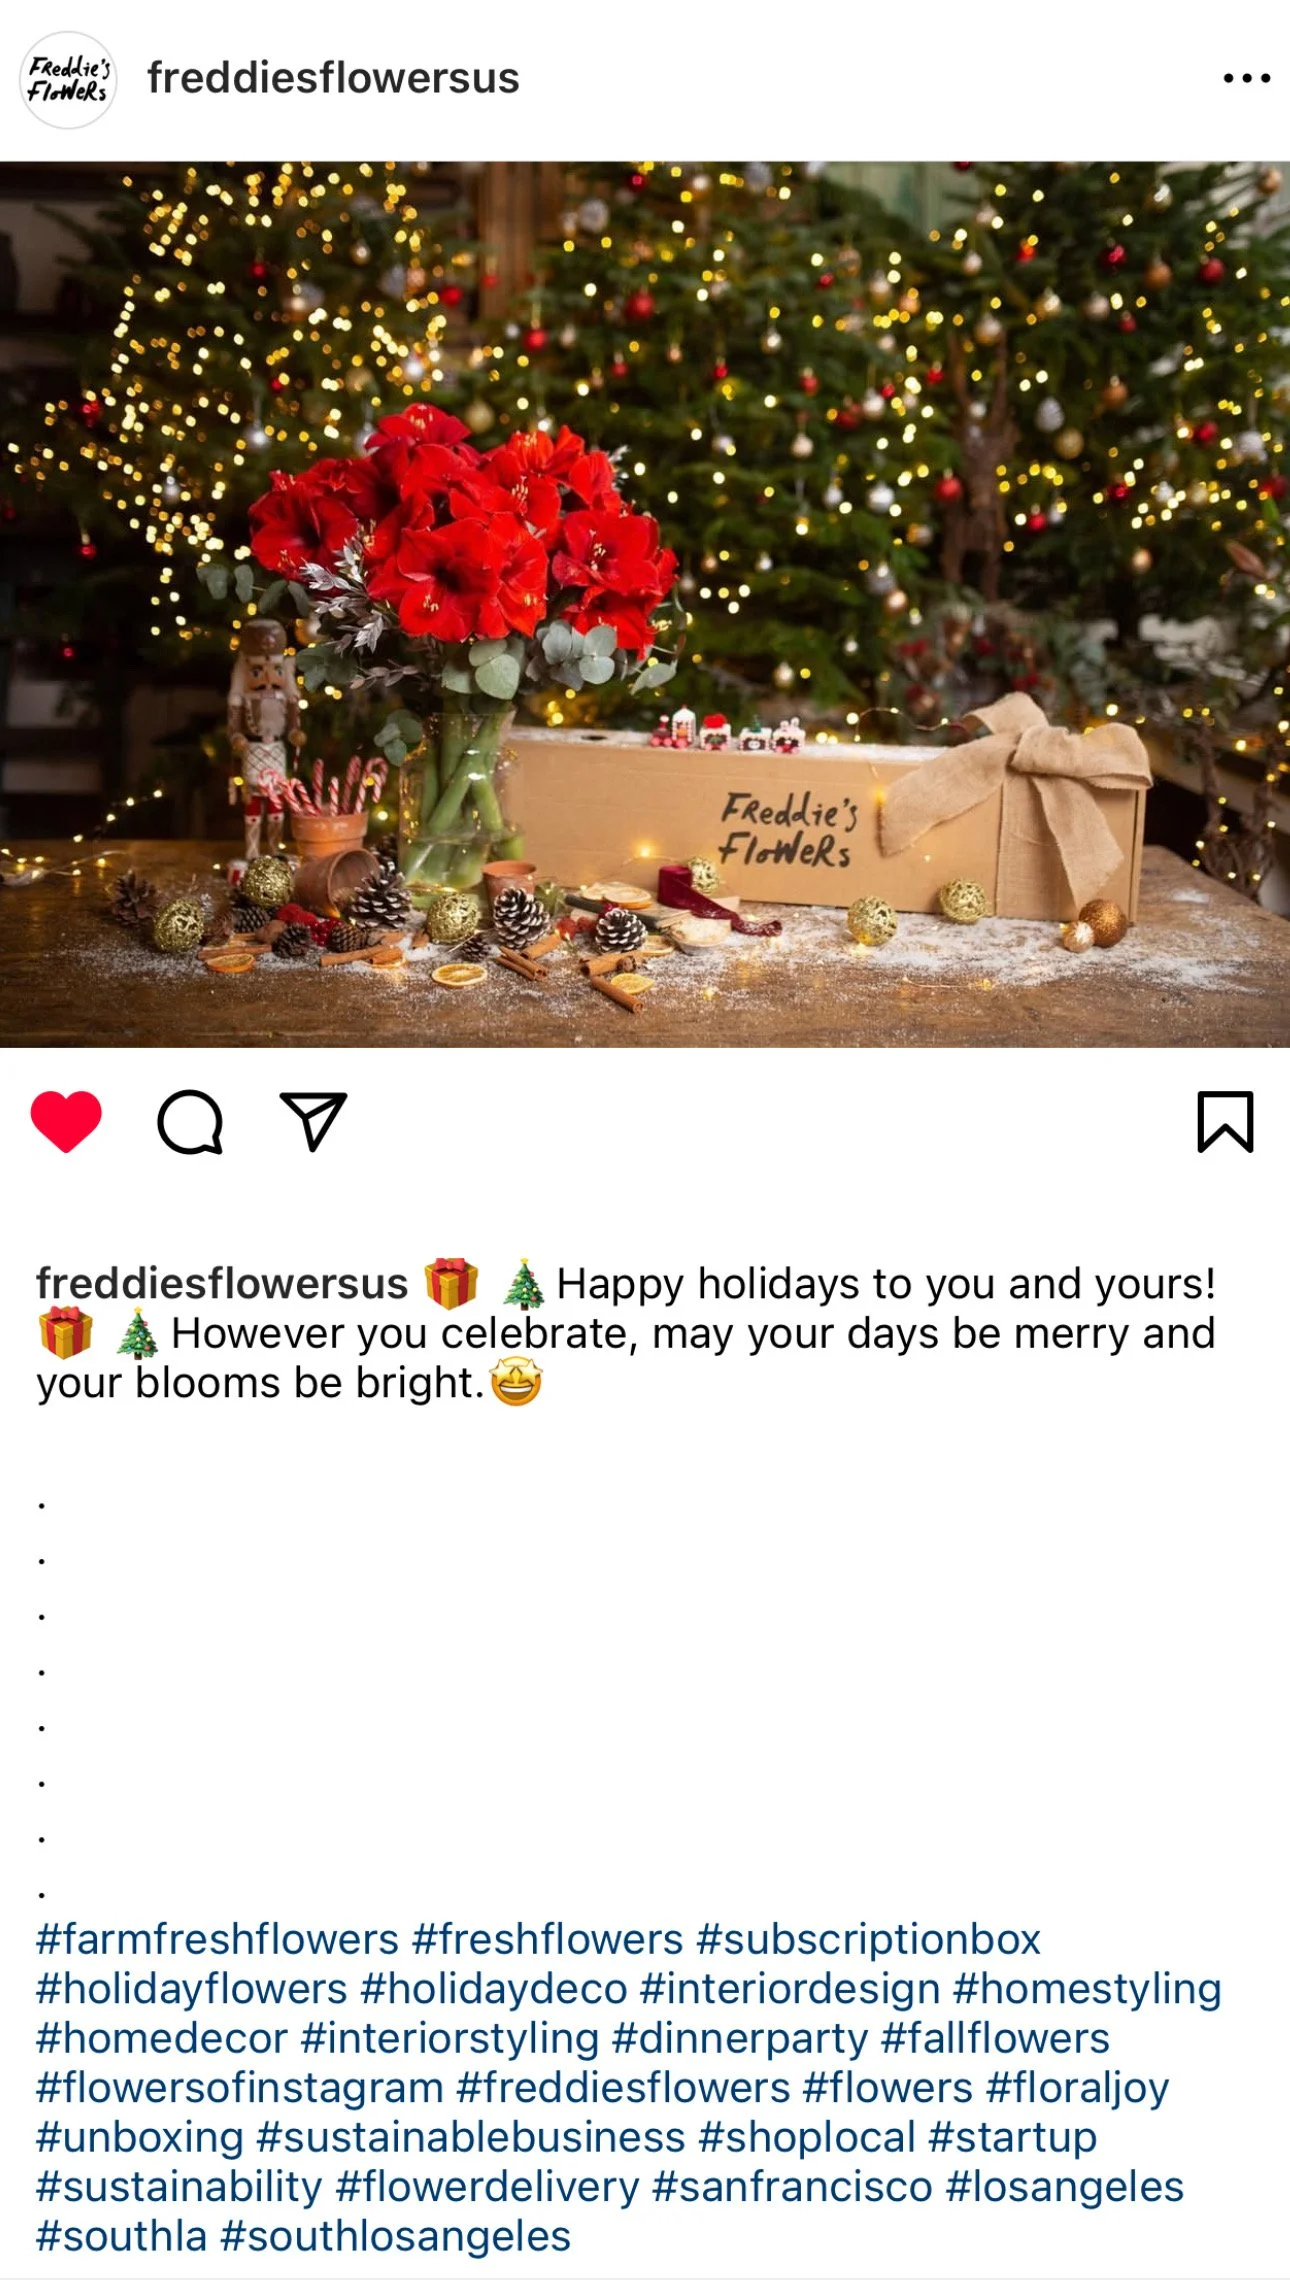
Task: Open Freddie's Flowers profile picture
Action: (68, 79)
